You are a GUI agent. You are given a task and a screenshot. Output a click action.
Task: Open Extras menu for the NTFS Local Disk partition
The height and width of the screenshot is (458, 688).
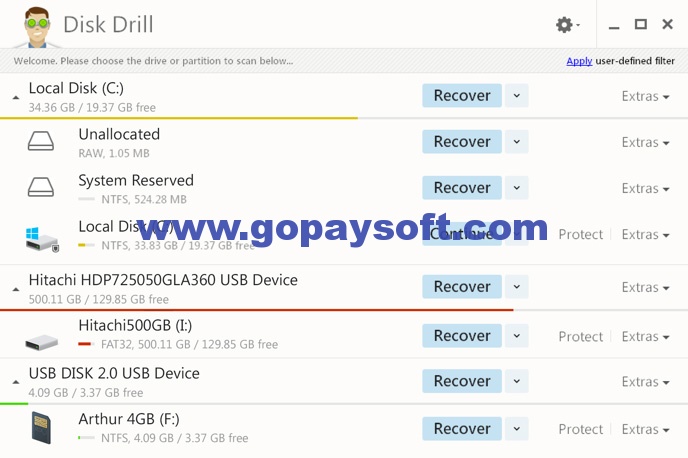coord(645,235)
